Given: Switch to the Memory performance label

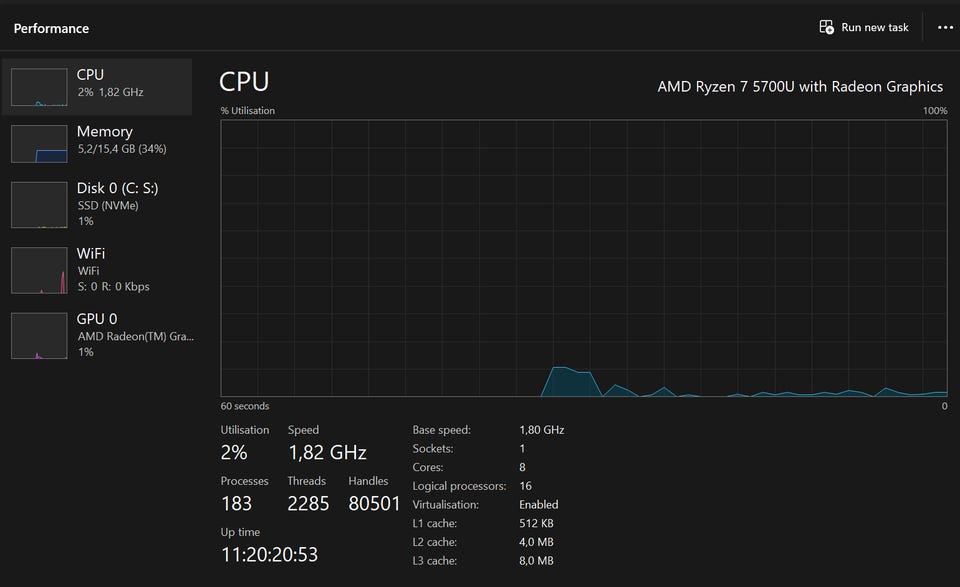Looking at the screenshot, I should (x=105, y=132).
